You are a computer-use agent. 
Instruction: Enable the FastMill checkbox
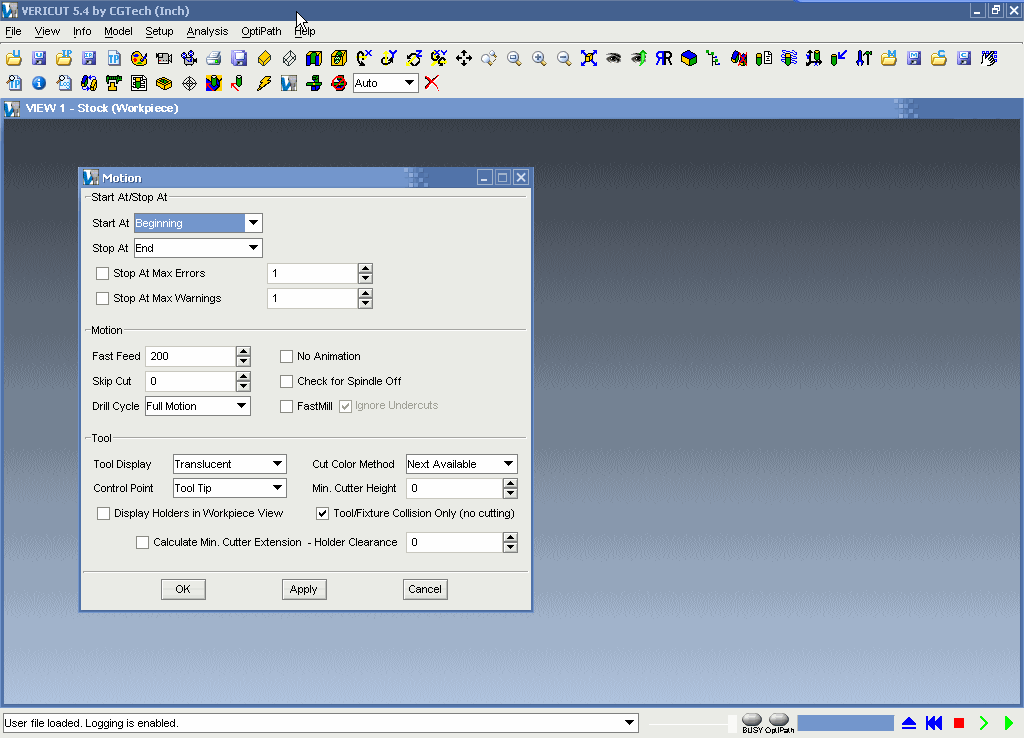pyautogui.click(x=286, y=406)
